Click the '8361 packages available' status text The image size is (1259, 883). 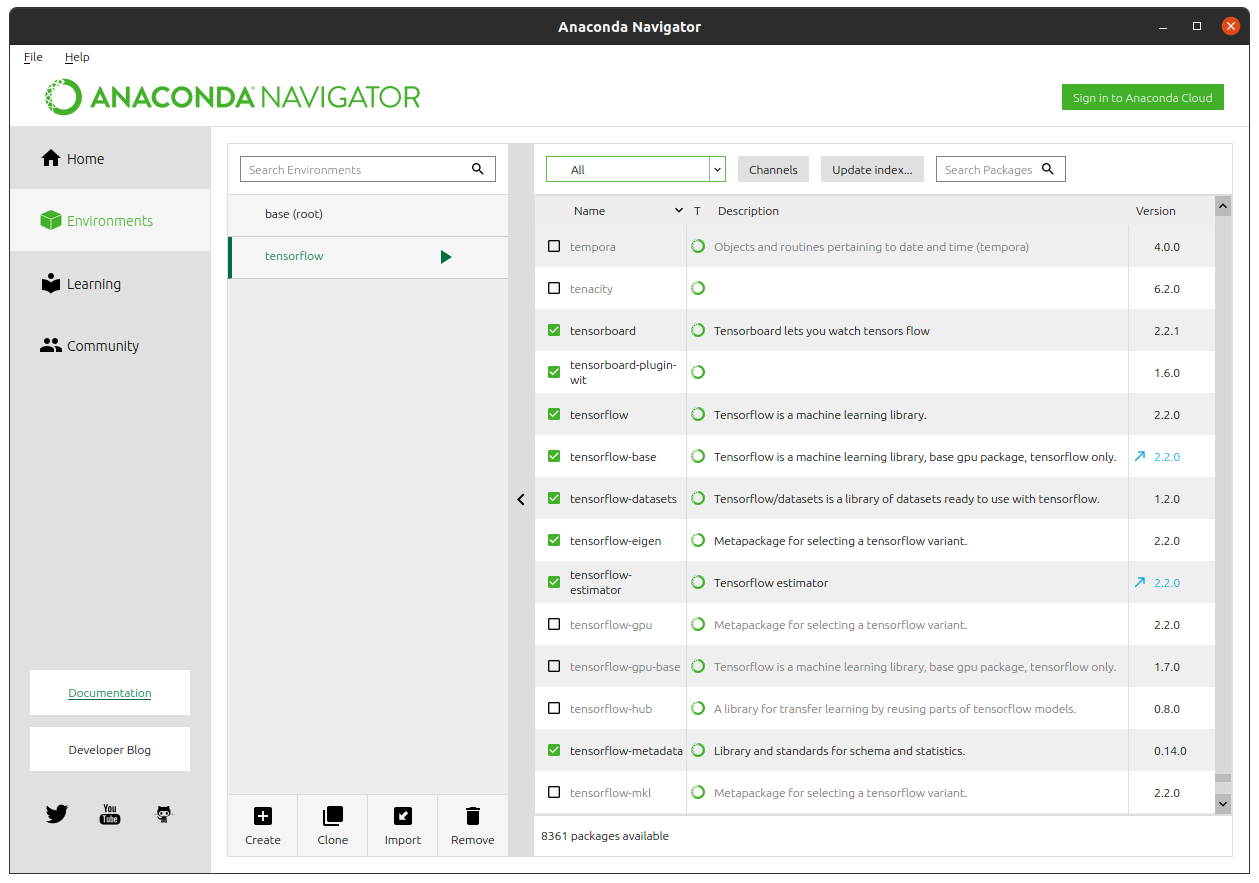[x=605, y=835]
